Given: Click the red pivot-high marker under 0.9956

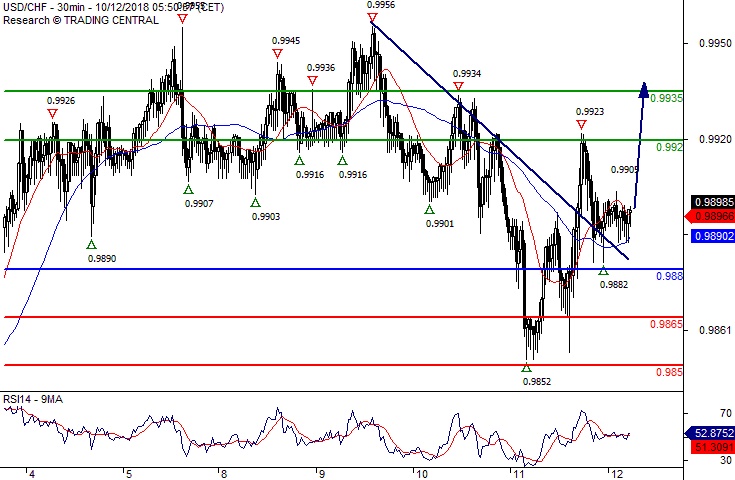Looking at the screenshot, I should 372,18.
